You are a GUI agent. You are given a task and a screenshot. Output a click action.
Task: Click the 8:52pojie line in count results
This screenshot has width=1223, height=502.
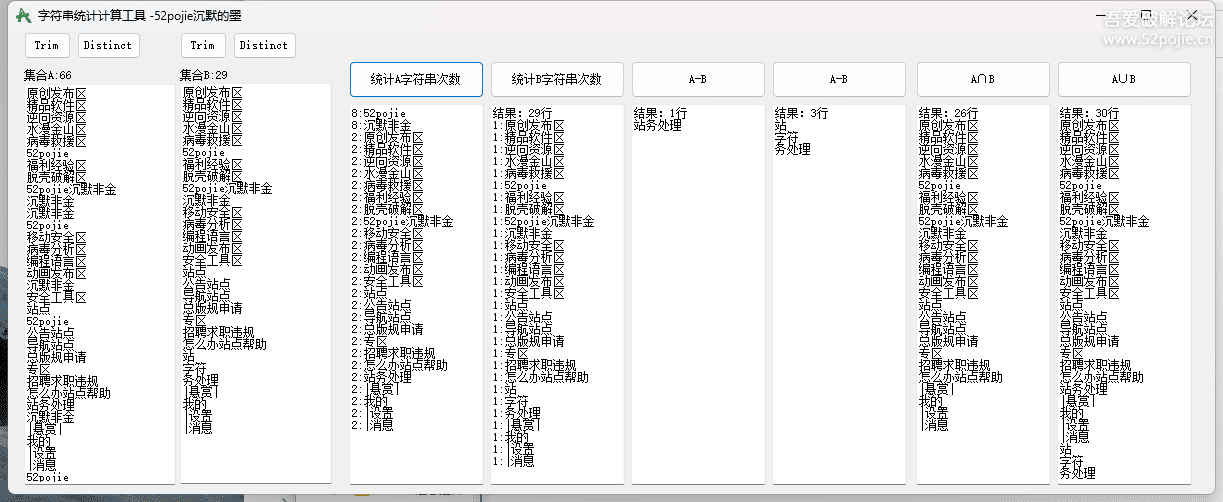tap(379, 114)
